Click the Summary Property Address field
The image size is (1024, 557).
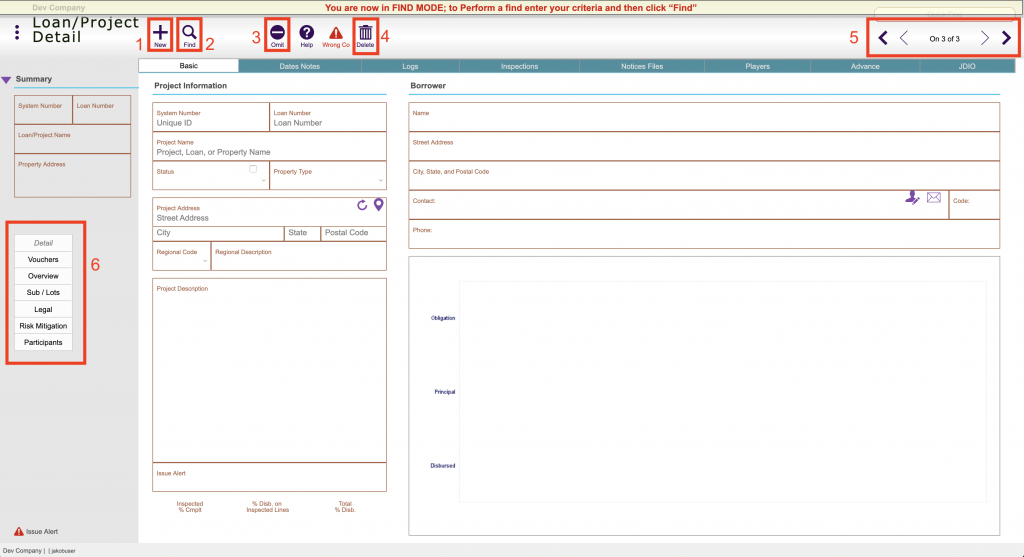point(72,176)
